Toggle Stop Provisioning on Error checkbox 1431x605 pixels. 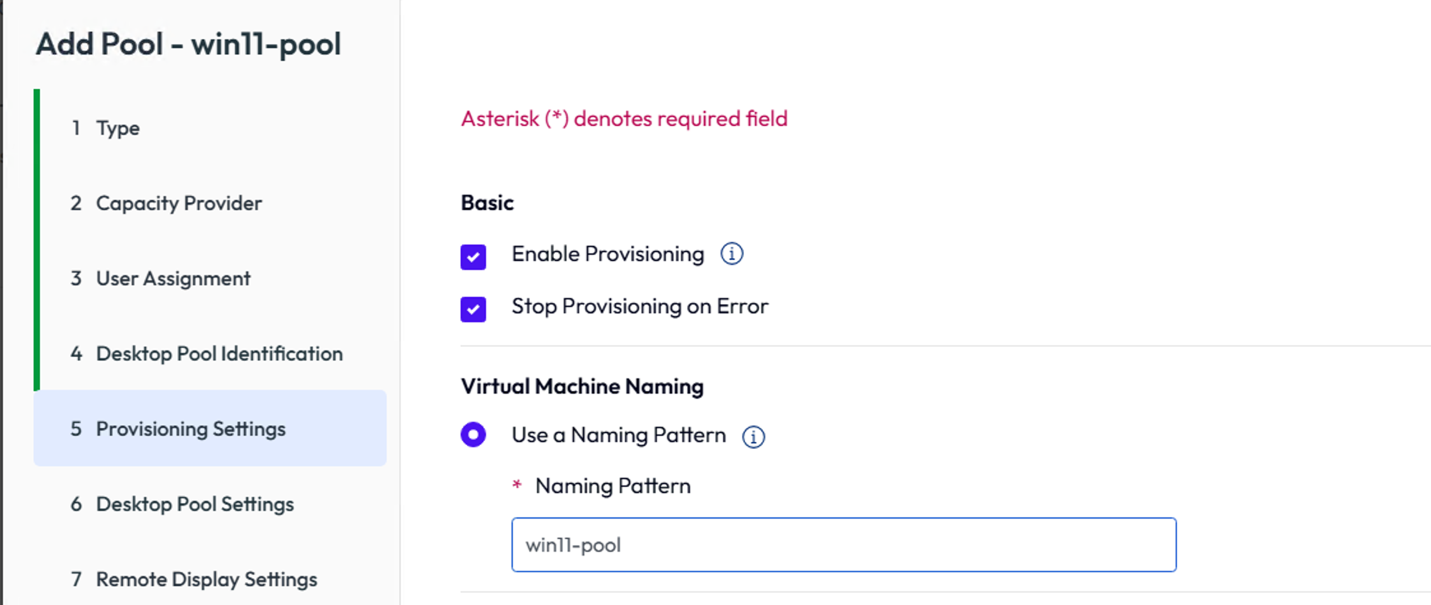(x=473, y=309)
